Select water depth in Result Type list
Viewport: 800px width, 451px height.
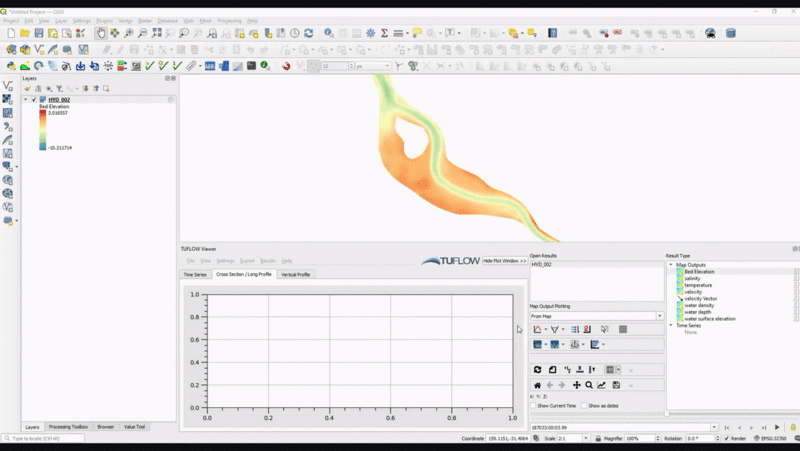(698, 312)
